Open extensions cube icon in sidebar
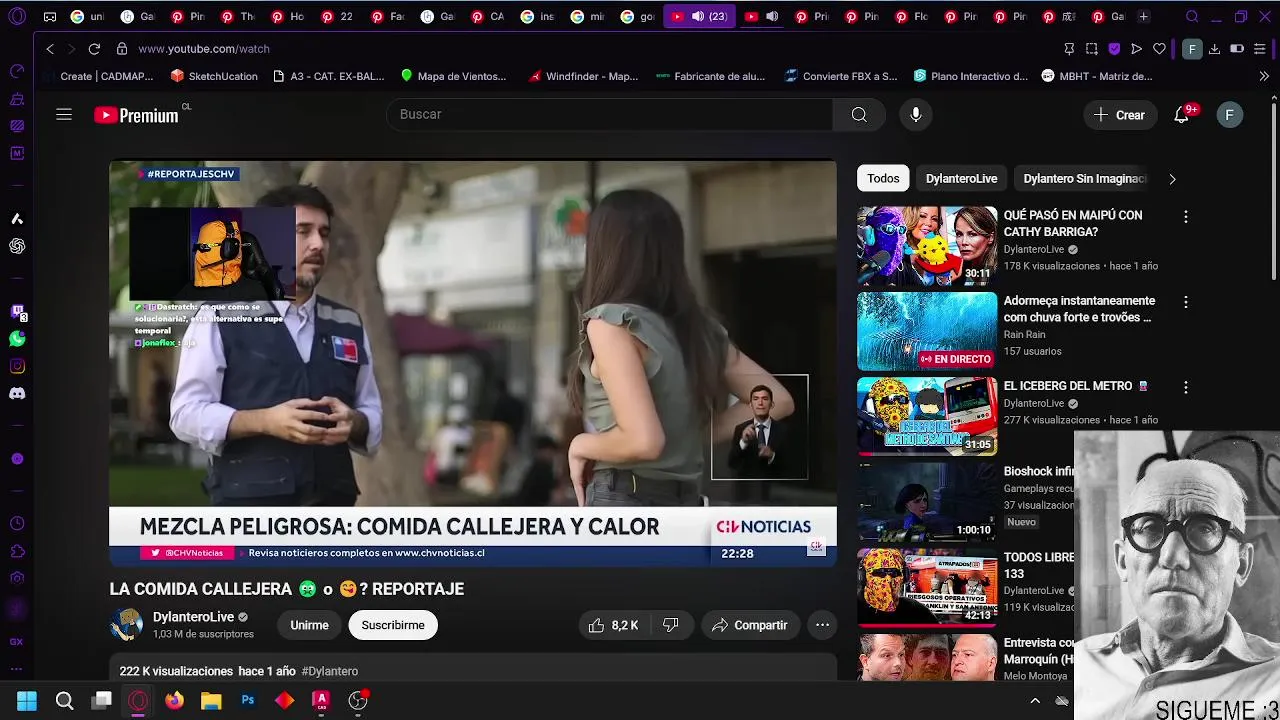 point(17,551)
